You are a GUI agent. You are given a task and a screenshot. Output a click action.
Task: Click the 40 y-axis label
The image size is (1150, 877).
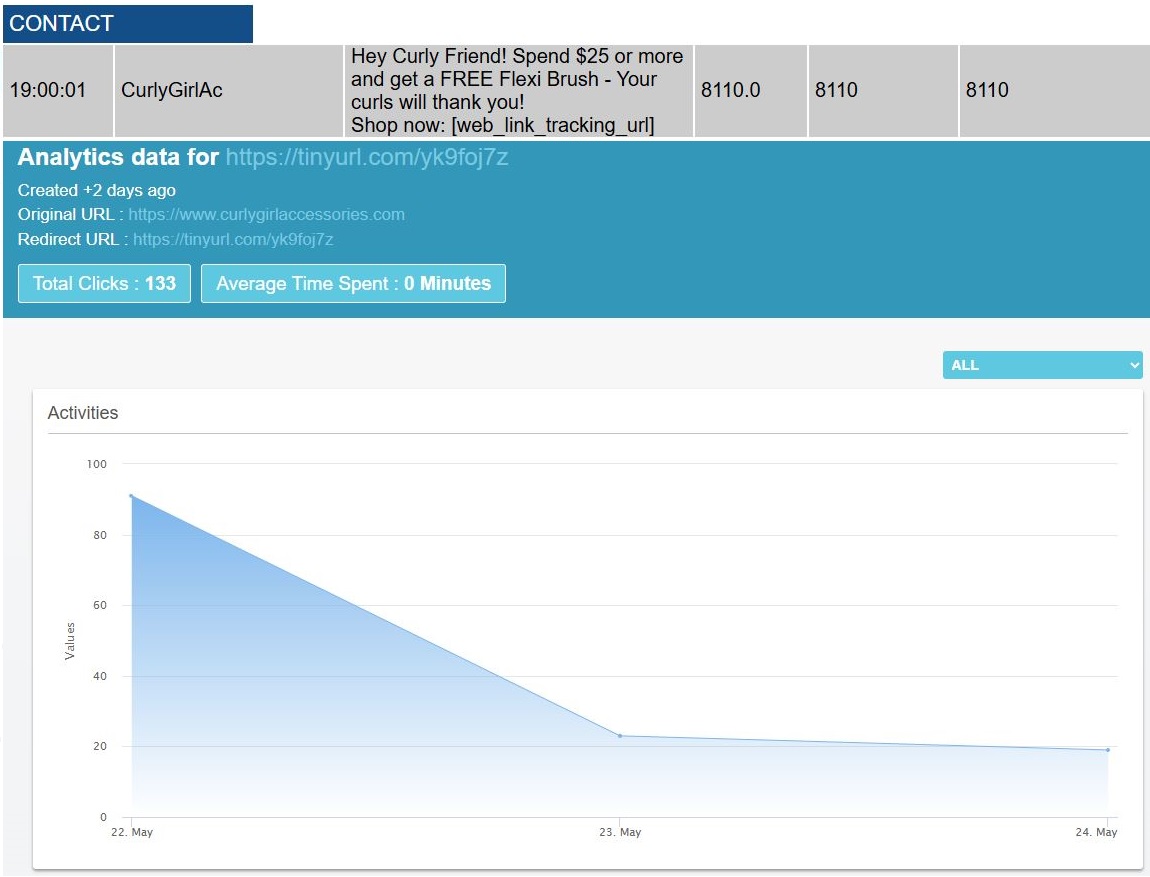[100, 676]
